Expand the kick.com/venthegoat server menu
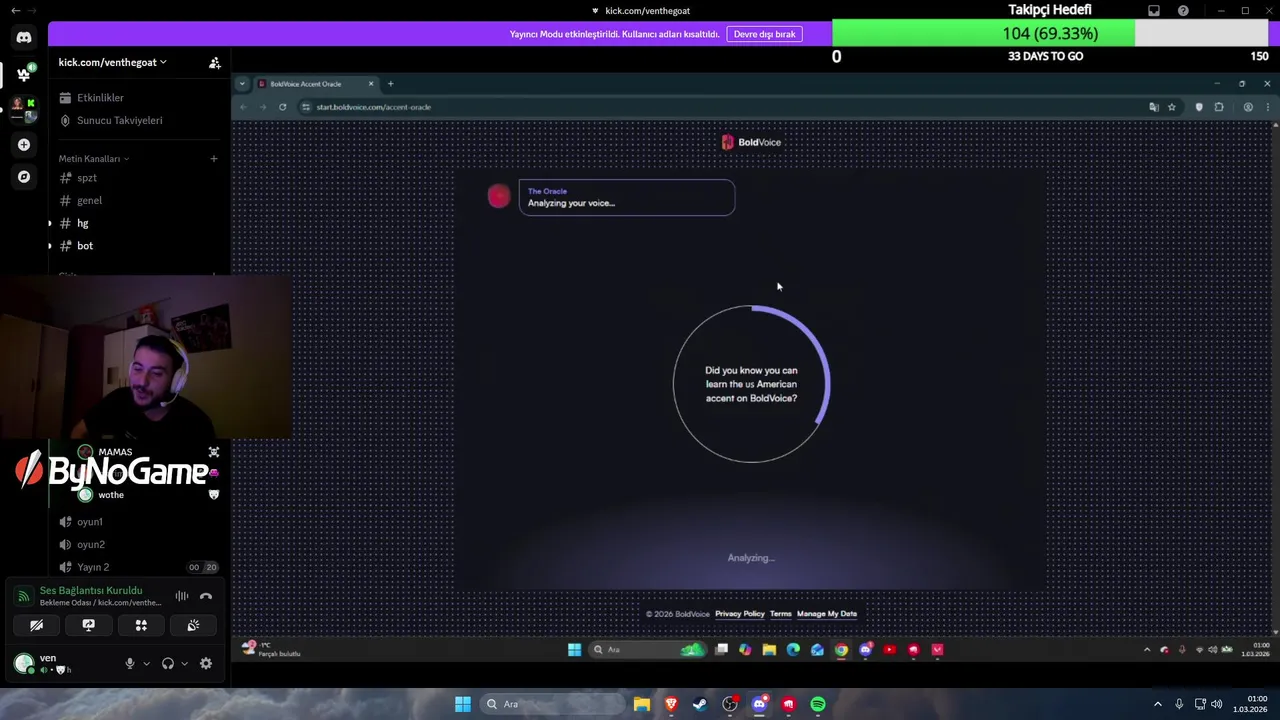 point(112,62)
